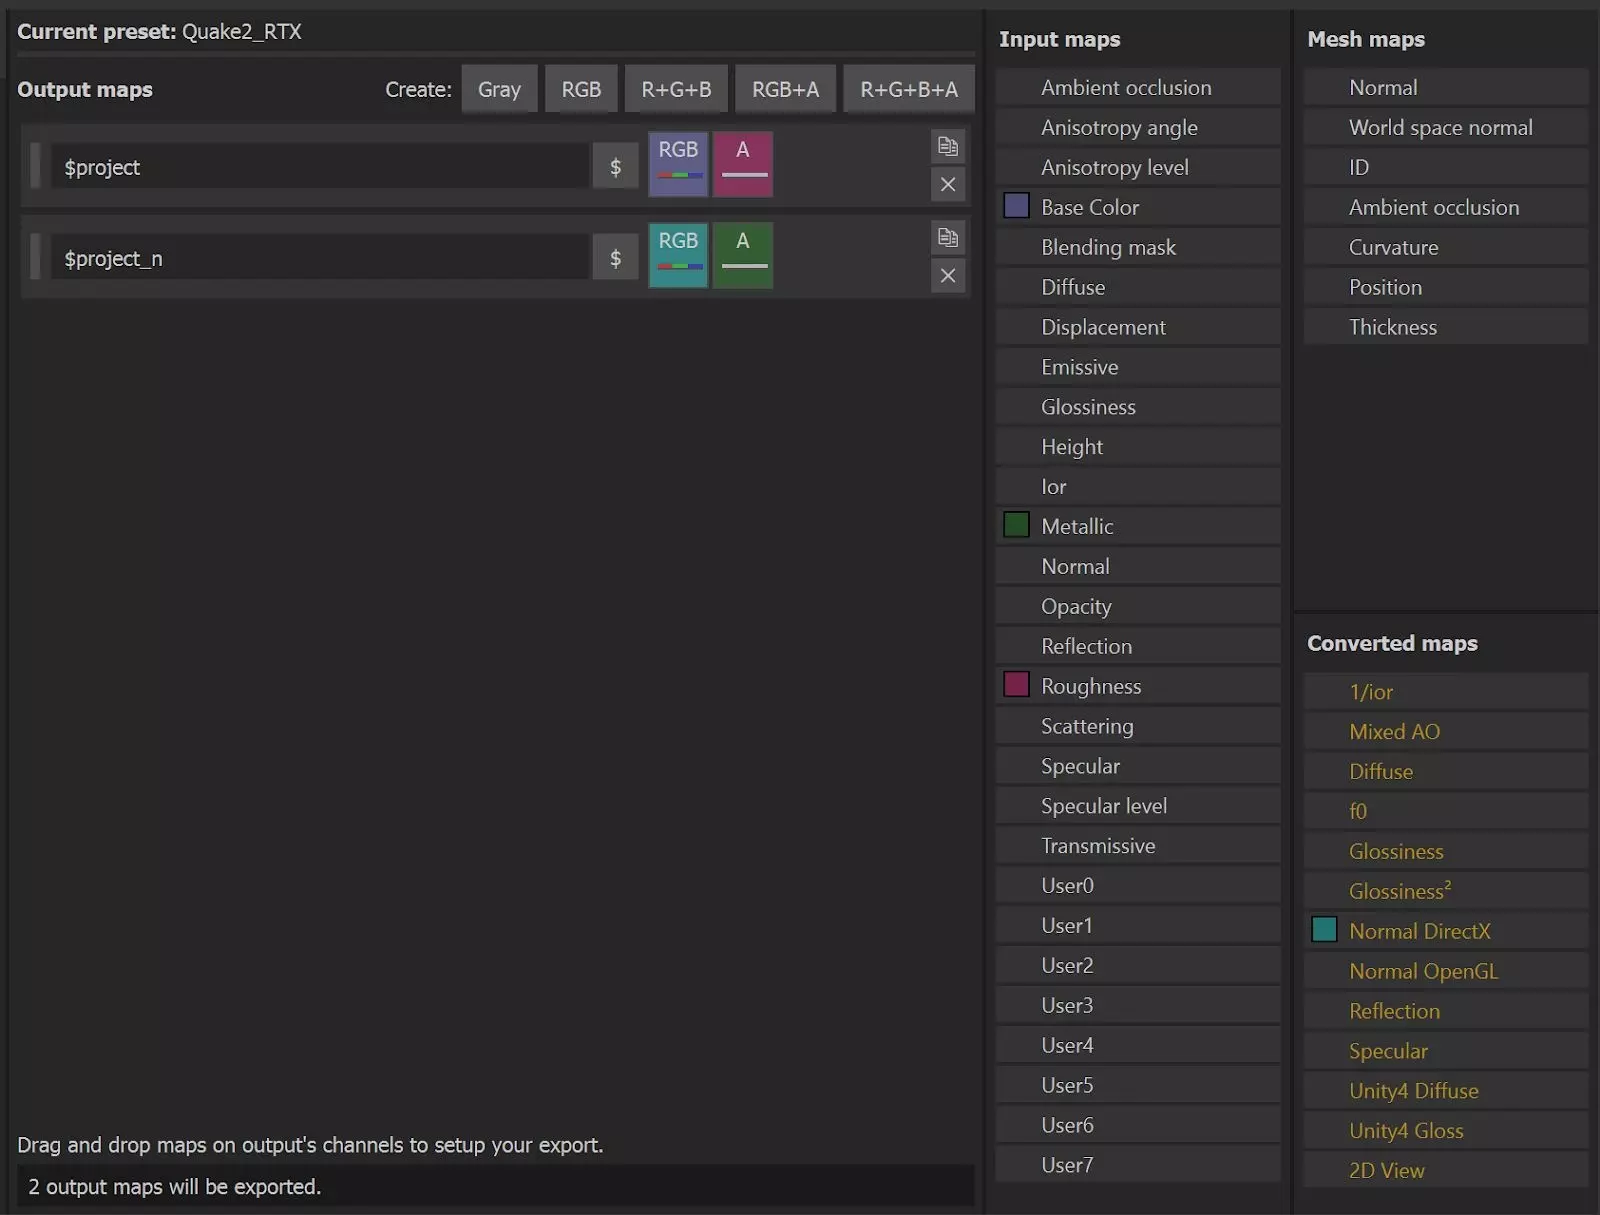Click the Base Color purple swatch

coord(1016,206)
